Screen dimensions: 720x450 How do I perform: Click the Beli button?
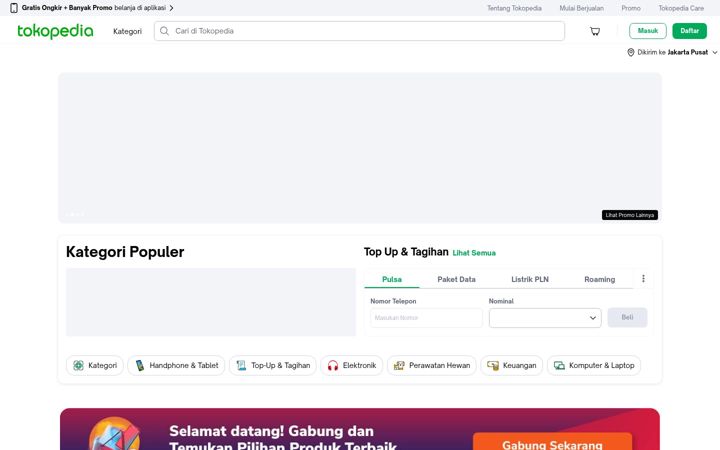point(627,317)
